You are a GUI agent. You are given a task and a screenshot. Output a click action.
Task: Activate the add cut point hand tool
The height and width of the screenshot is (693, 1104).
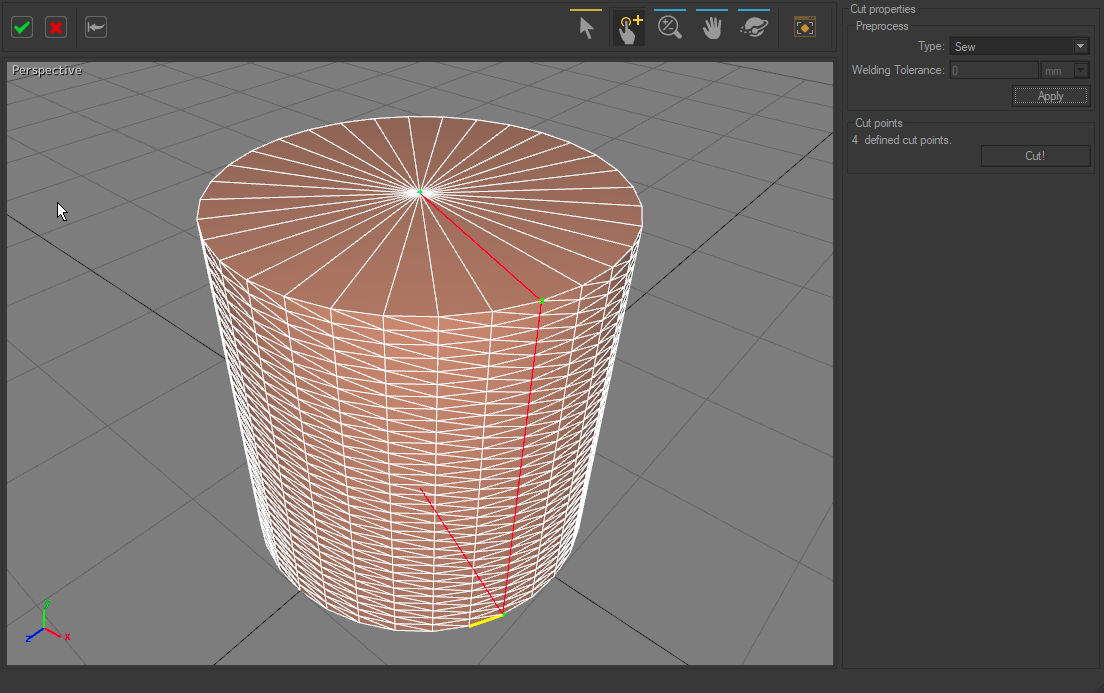628,28
